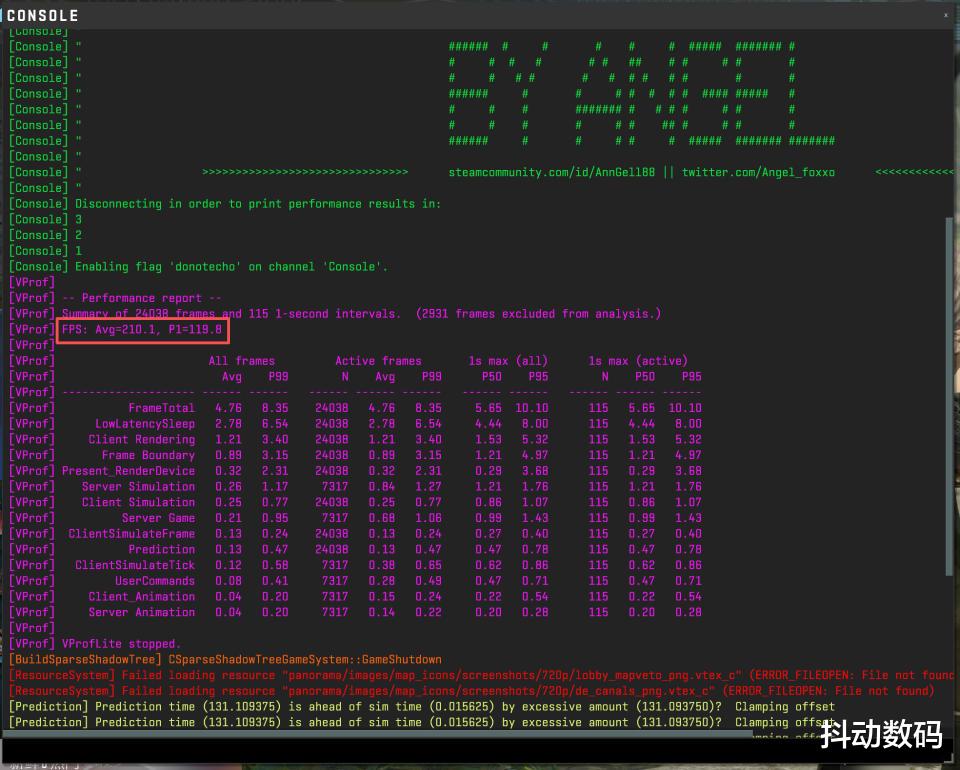
Task: Click the 'Active frames' column header
Action: [378, 361]
